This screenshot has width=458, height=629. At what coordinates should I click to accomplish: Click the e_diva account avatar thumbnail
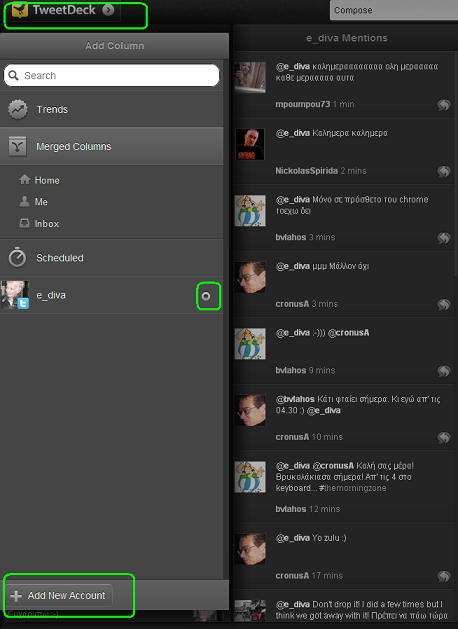coord(15,295)
